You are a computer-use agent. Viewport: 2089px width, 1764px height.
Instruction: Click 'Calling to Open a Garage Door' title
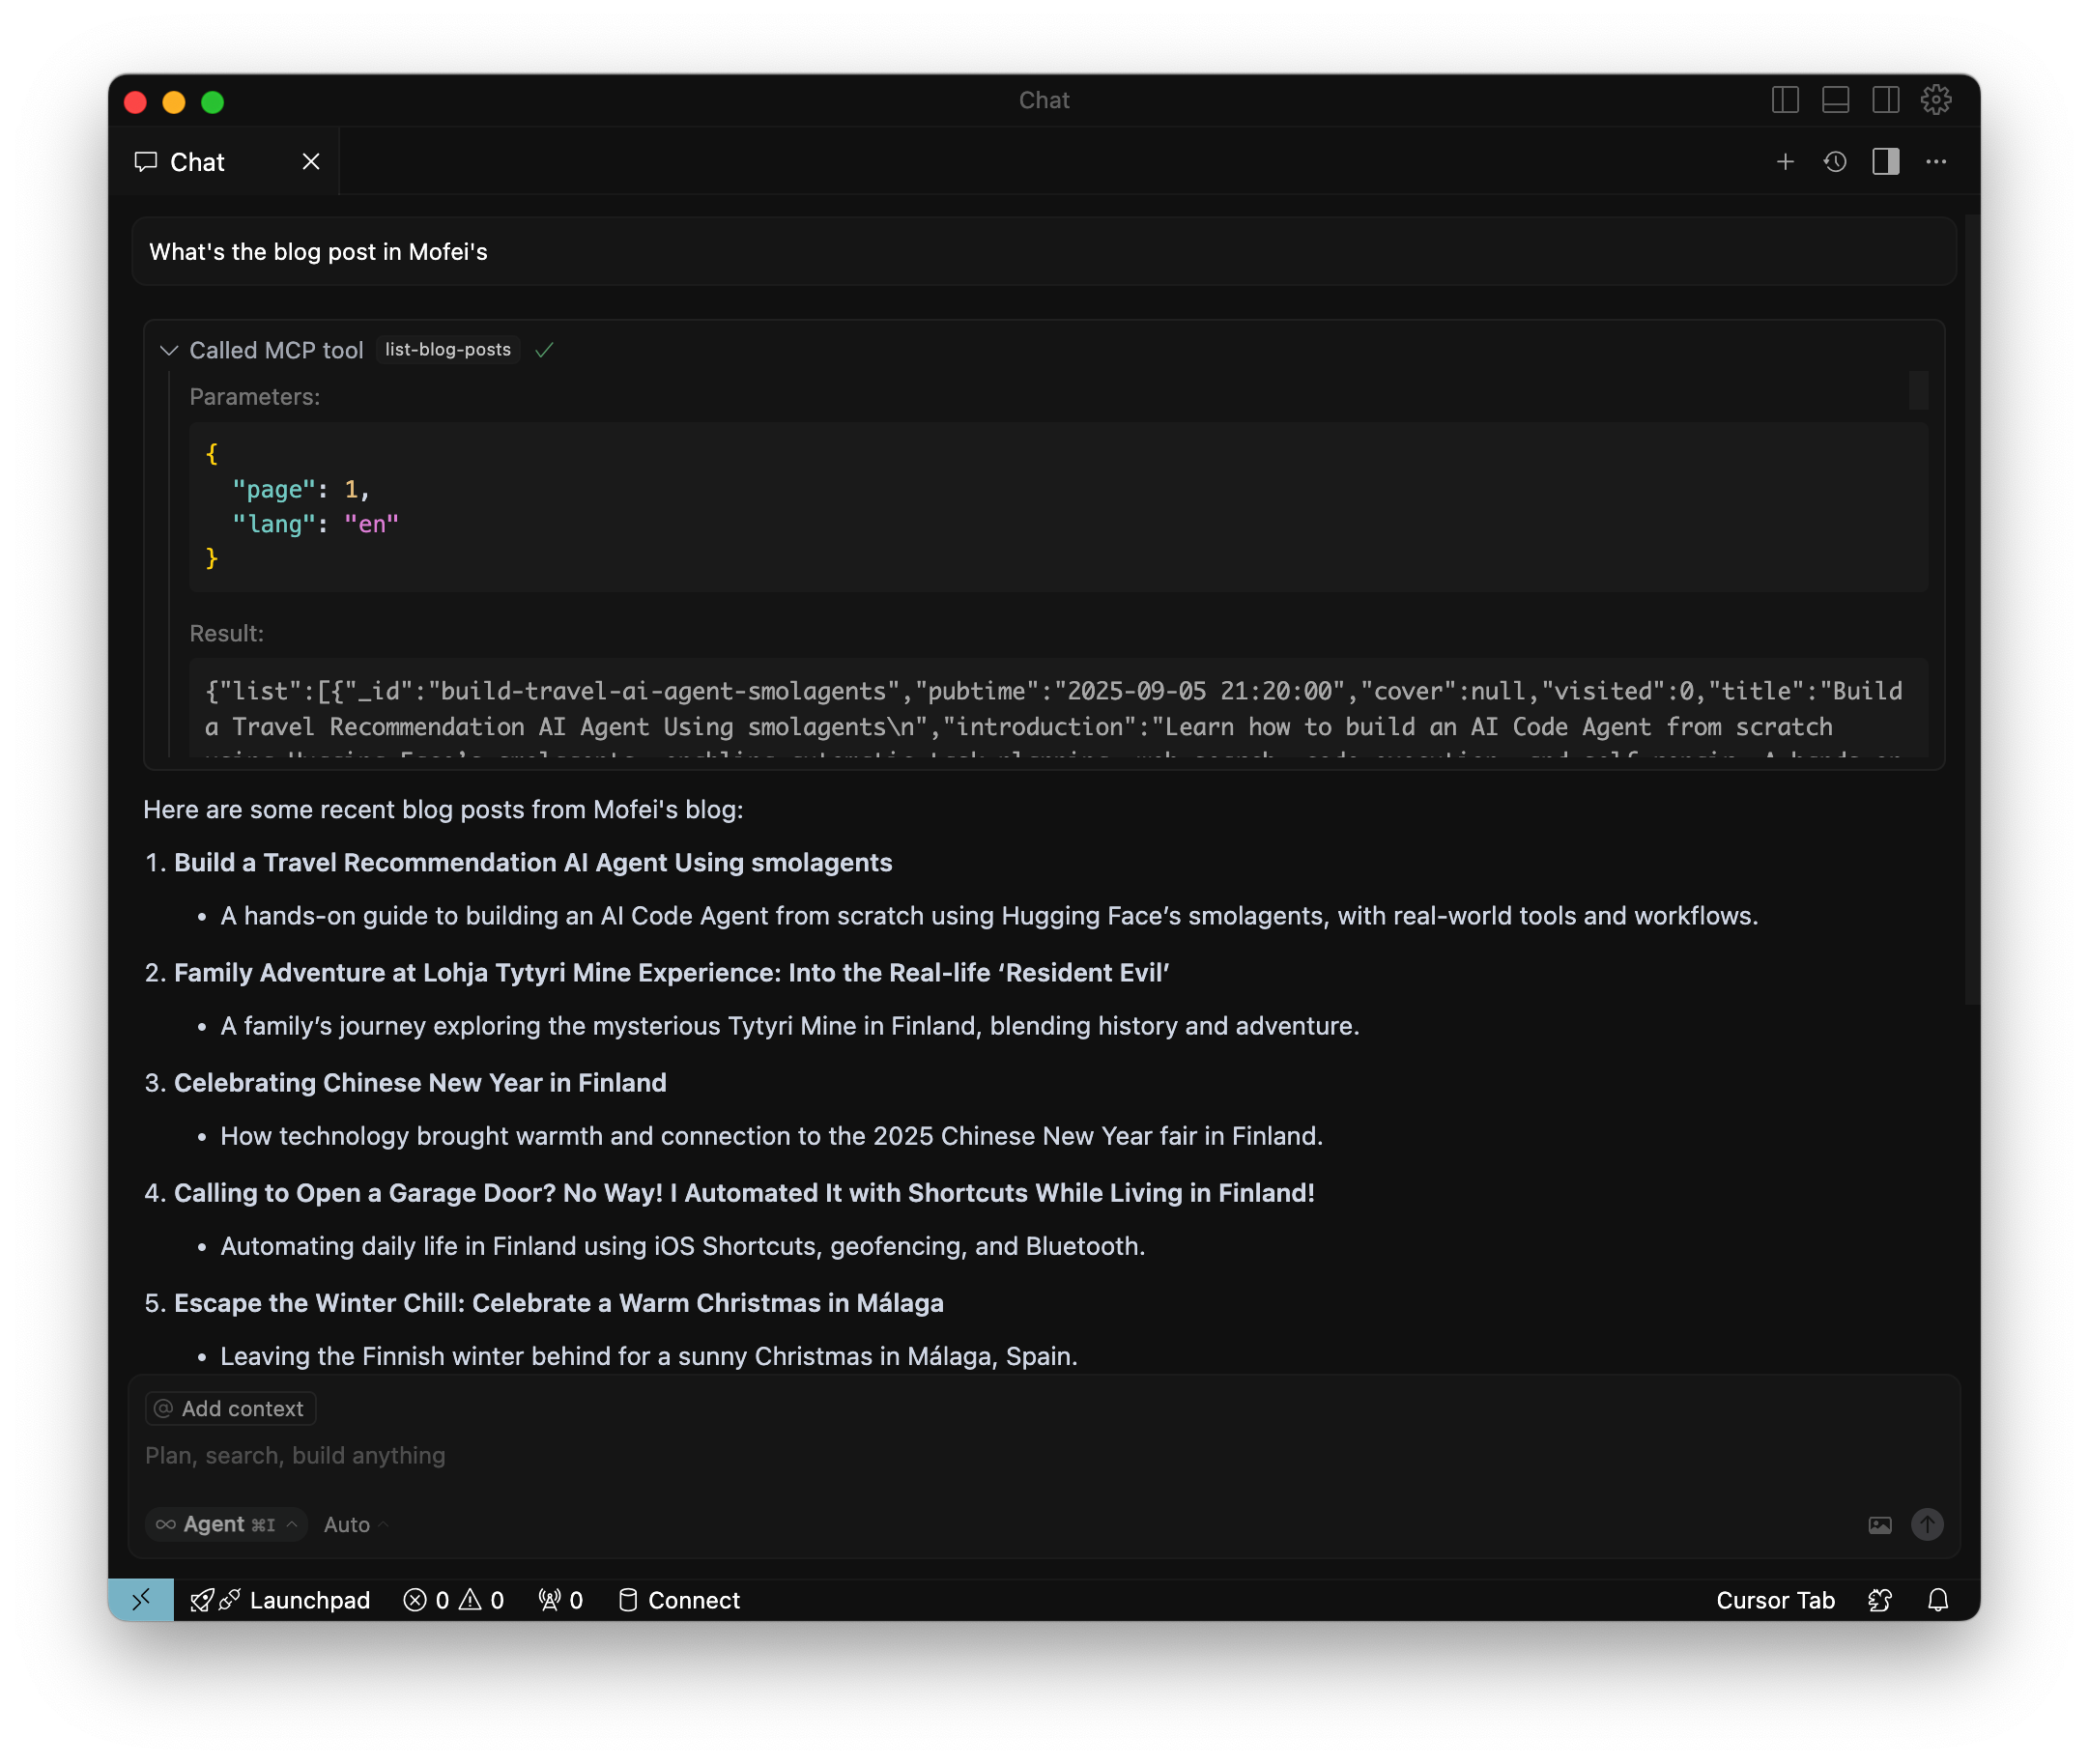pos(744,1192)
